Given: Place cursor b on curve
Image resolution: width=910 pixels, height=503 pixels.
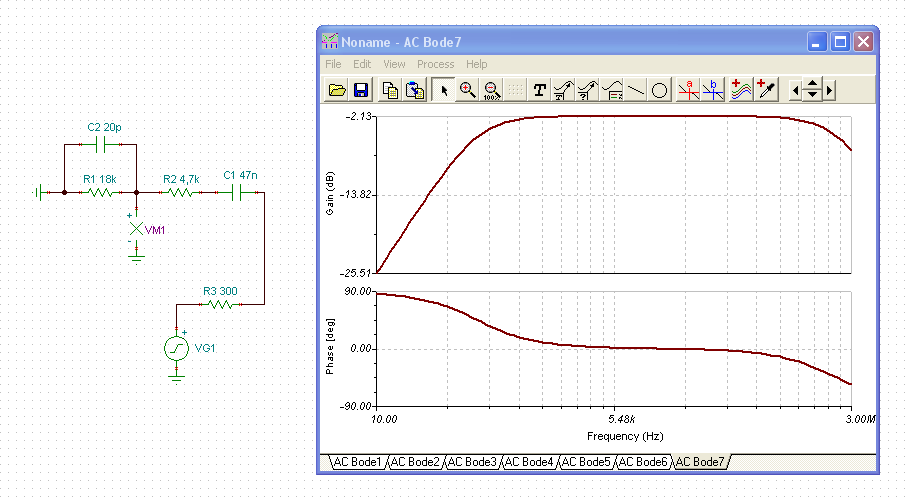Looking at the screenshot, I should [x=713, y=91].
